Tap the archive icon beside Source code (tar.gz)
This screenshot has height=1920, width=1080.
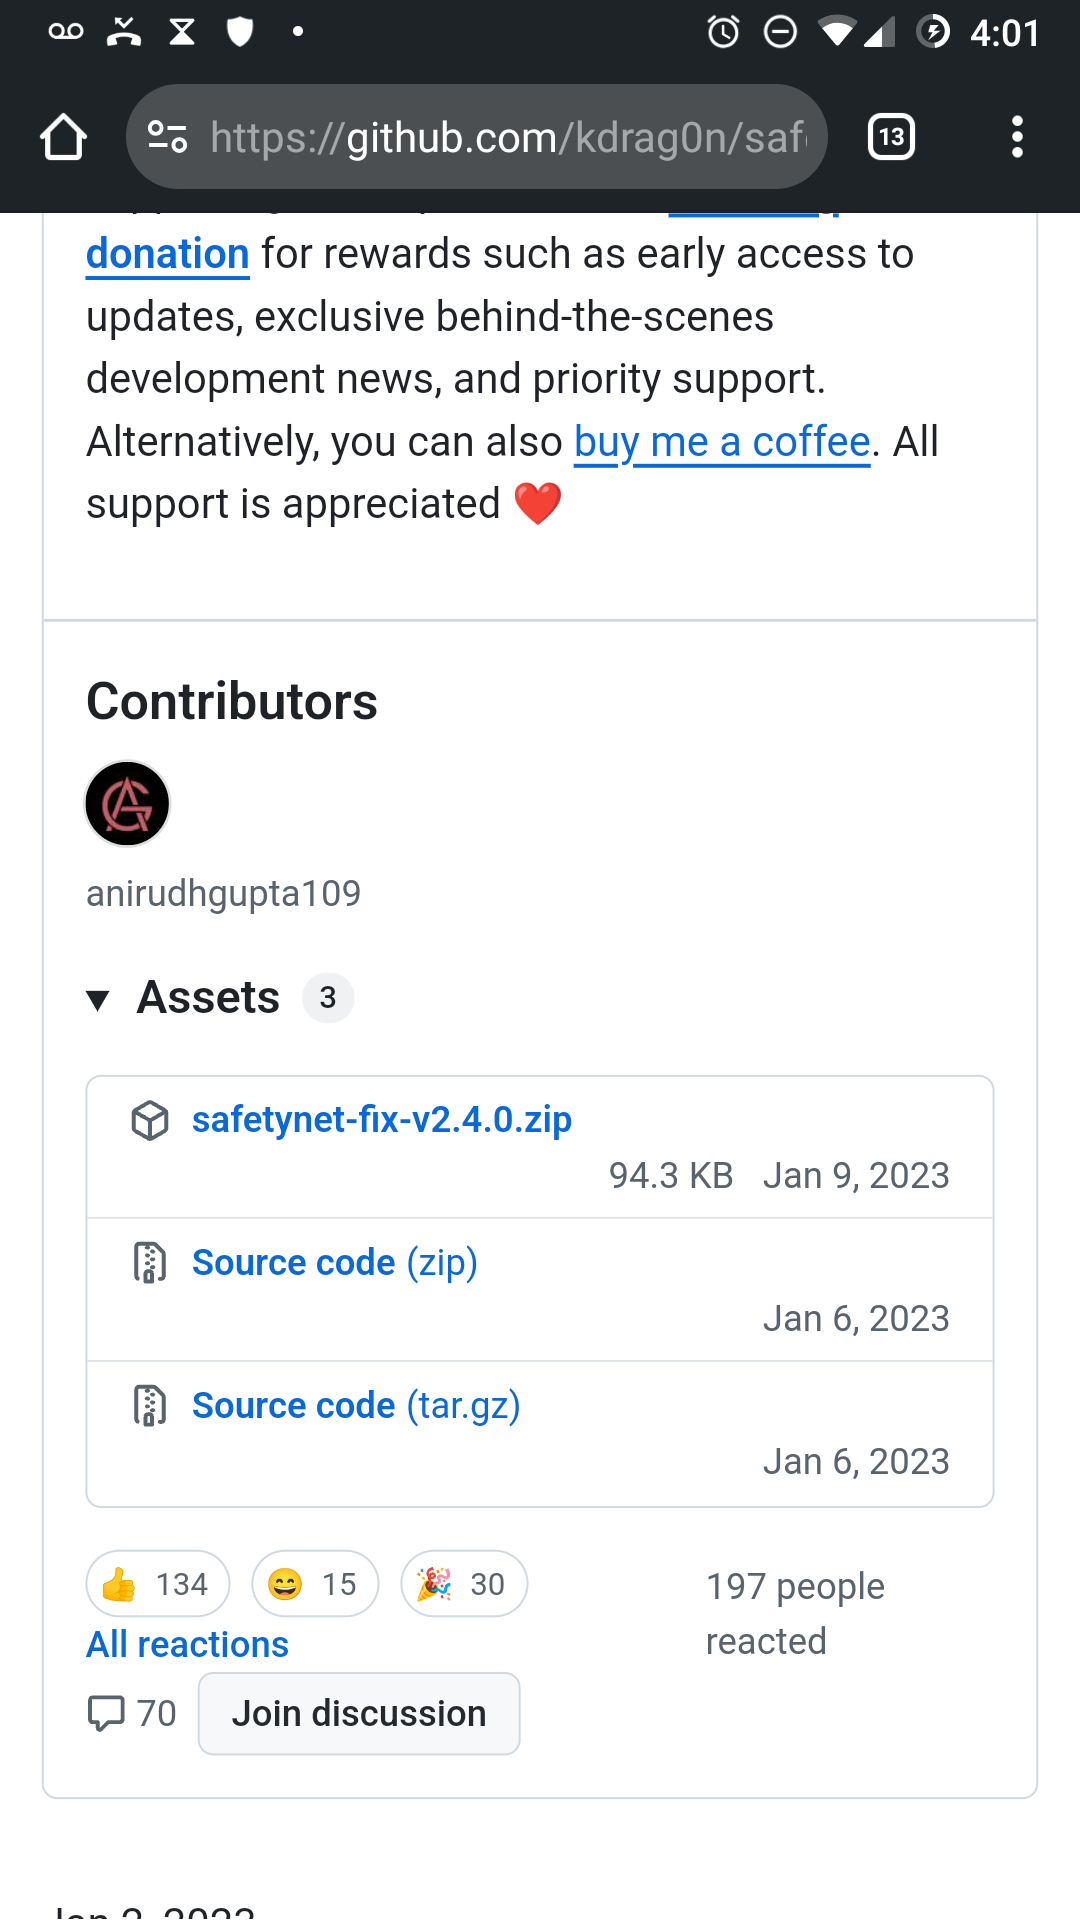150,1406
